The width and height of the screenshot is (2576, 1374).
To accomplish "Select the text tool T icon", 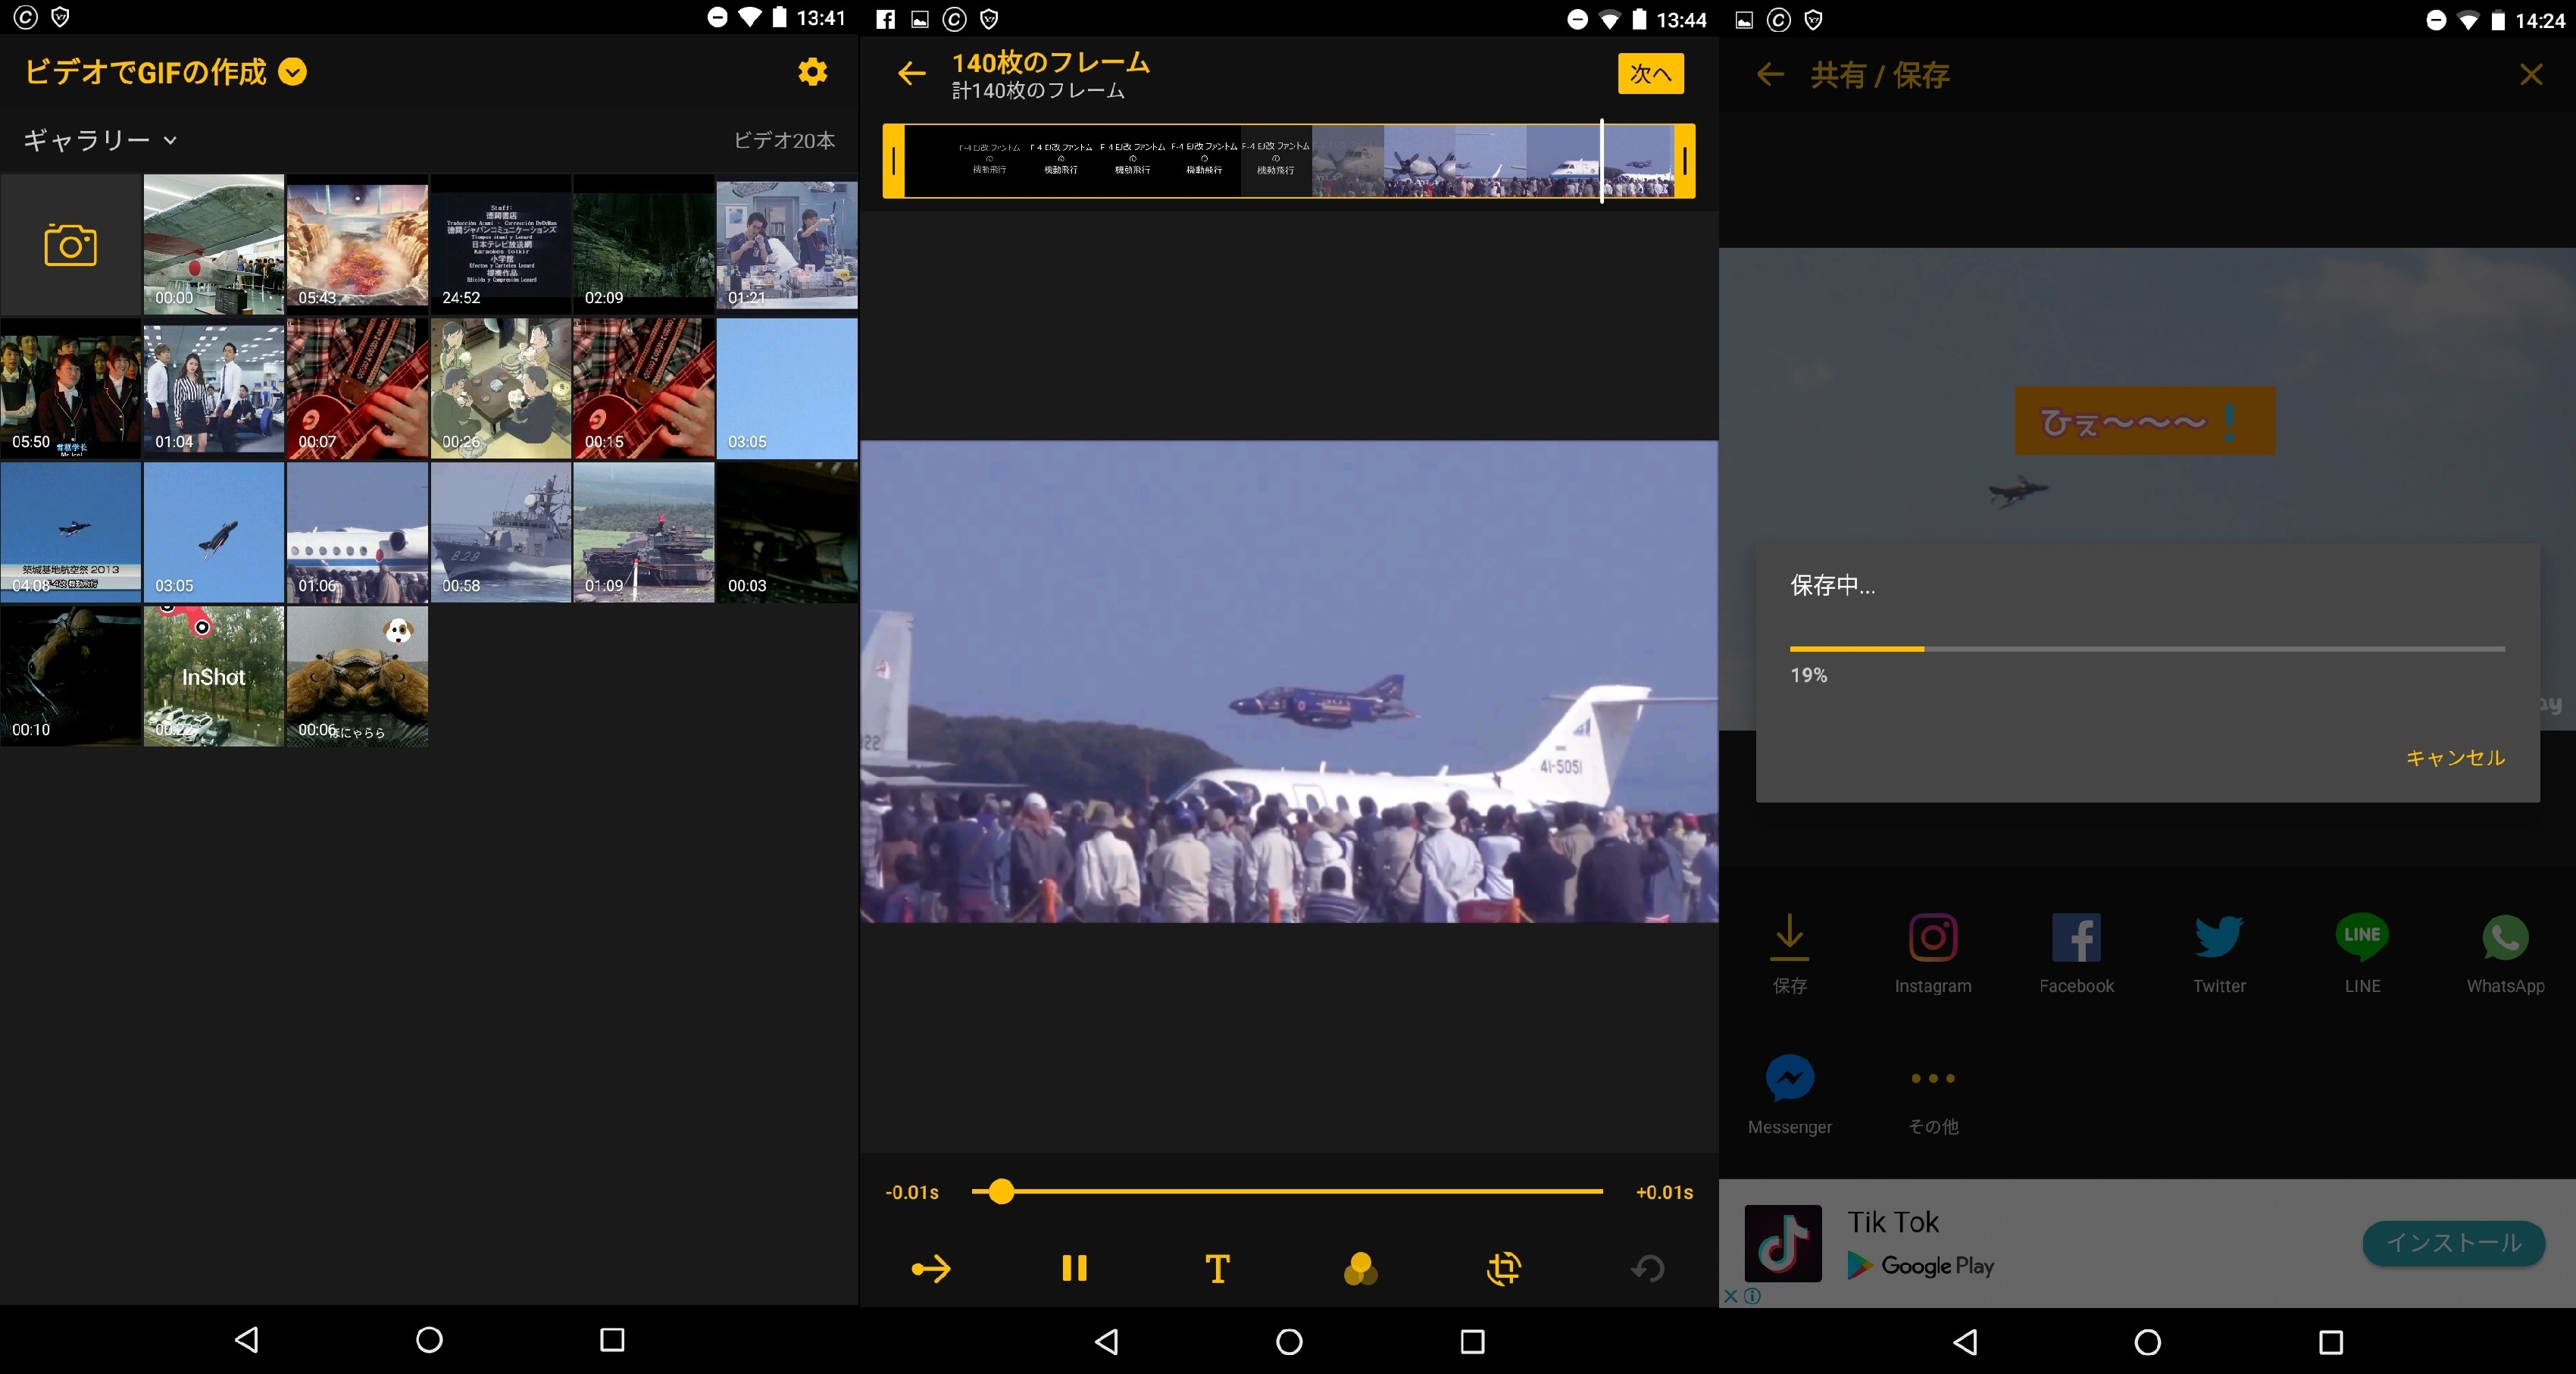I will tap(1217, 1268).
